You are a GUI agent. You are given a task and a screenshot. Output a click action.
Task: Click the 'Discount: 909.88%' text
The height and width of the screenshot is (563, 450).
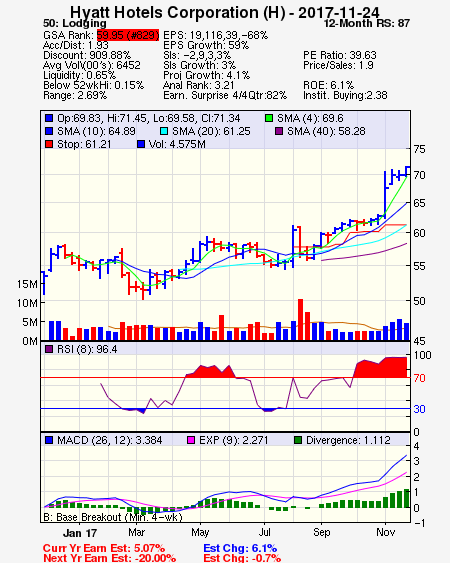pyautogui.click(x=87, y=55)
